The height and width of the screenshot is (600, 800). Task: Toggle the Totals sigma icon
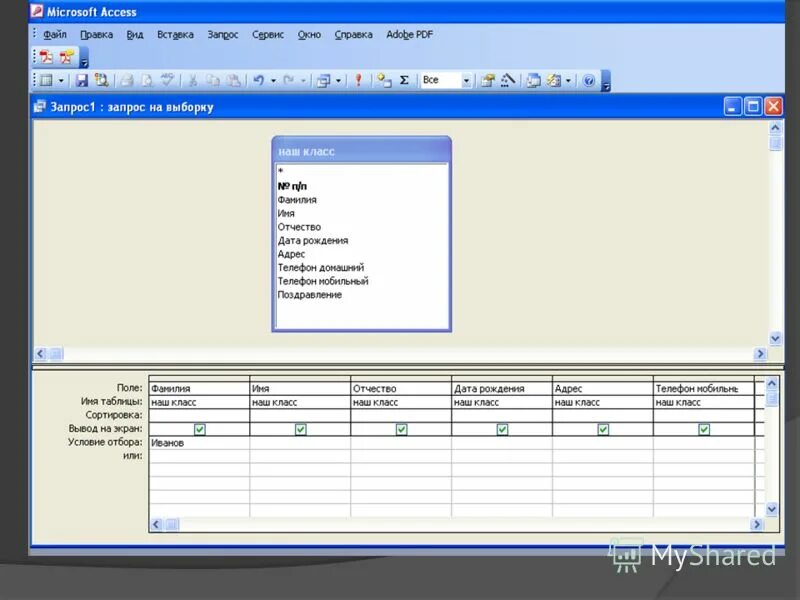click(x=404, y=80)
